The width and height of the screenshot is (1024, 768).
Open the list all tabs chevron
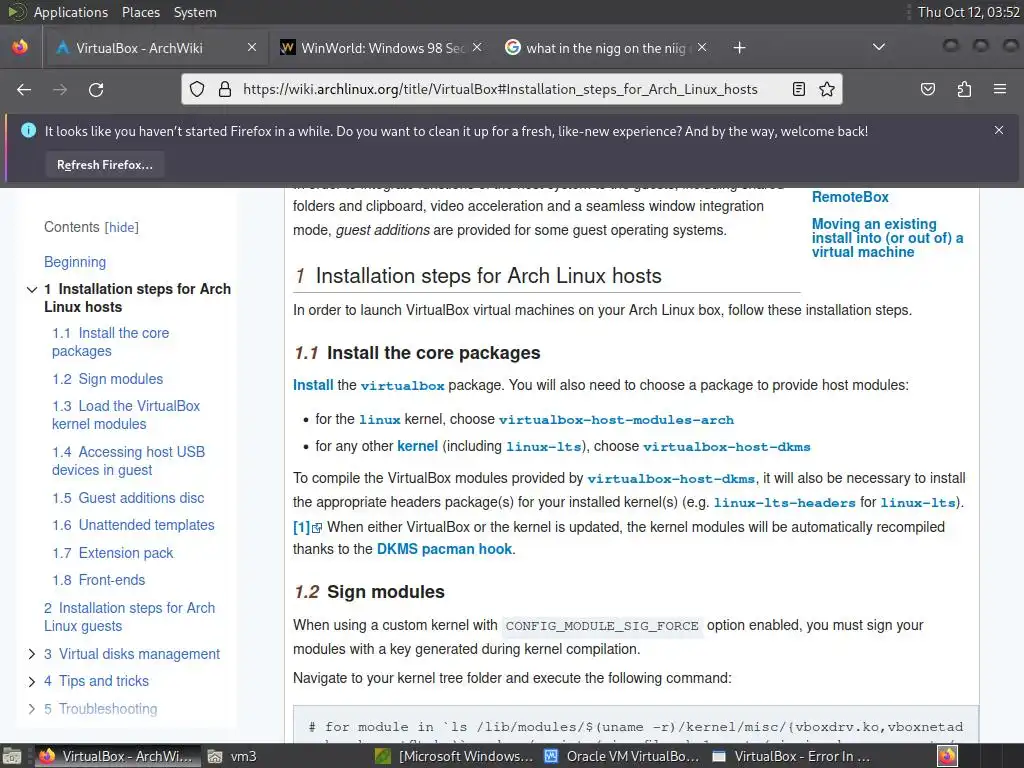pyautogui.click(x=879, y=47)
